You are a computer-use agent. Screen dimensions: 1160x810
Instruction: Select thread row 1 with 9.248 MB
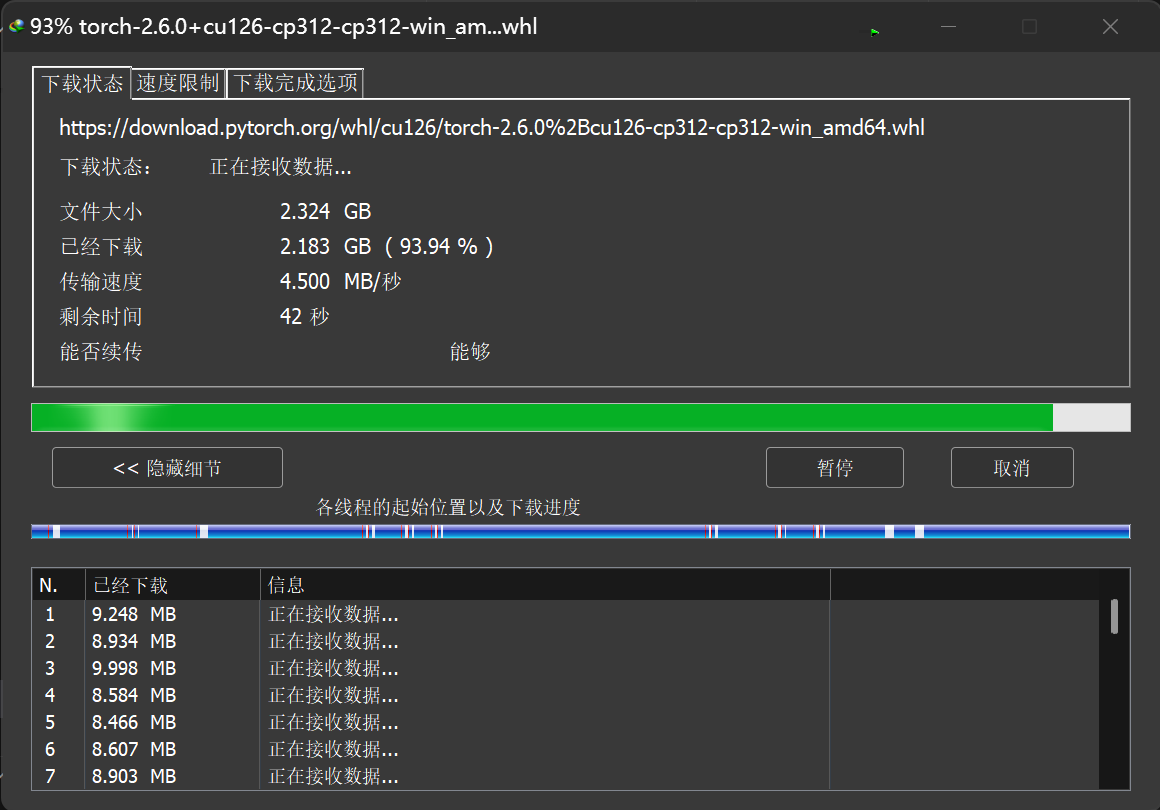click(x=565, y=614)
